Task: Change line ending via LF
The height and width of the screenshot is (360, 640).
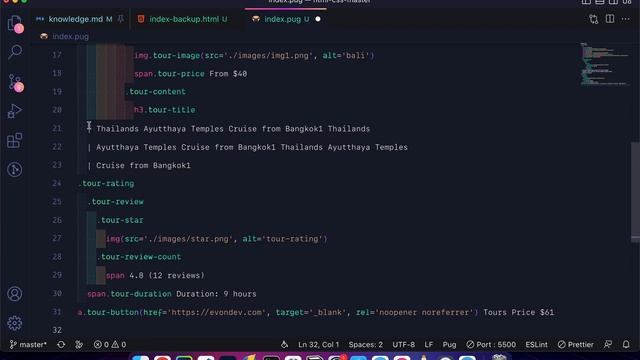Action: coord(429,344)
